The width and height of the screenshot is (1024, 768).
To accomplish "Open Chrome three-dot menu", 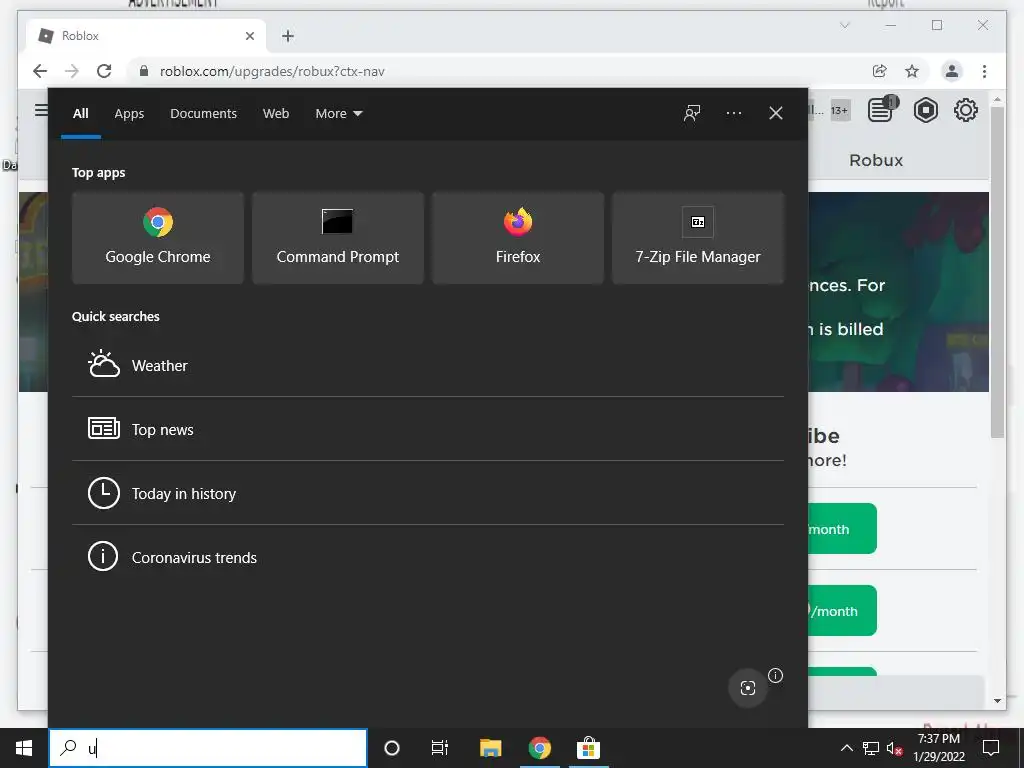I will (x=984, y=71).
